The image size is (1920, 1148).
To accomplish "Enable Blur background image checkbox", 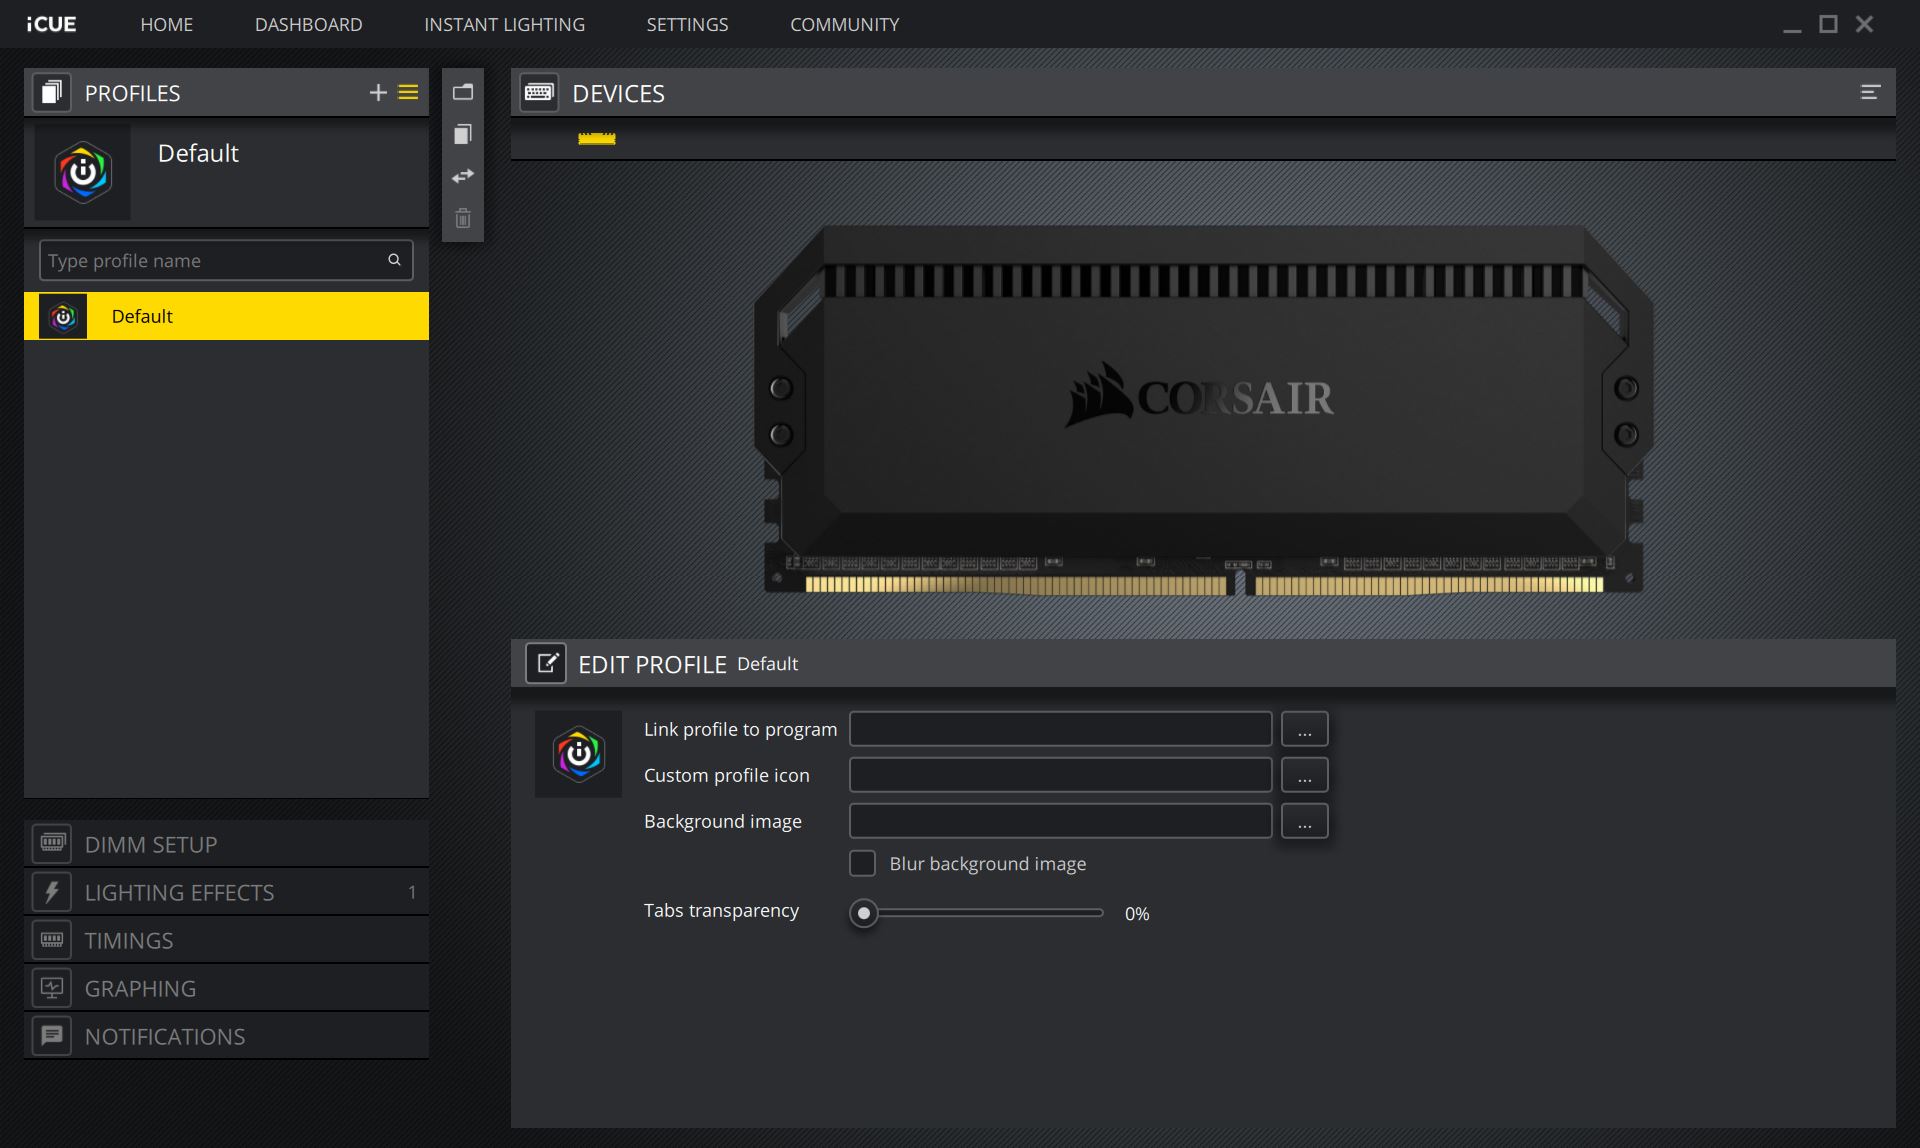I will tap(862, 863).
